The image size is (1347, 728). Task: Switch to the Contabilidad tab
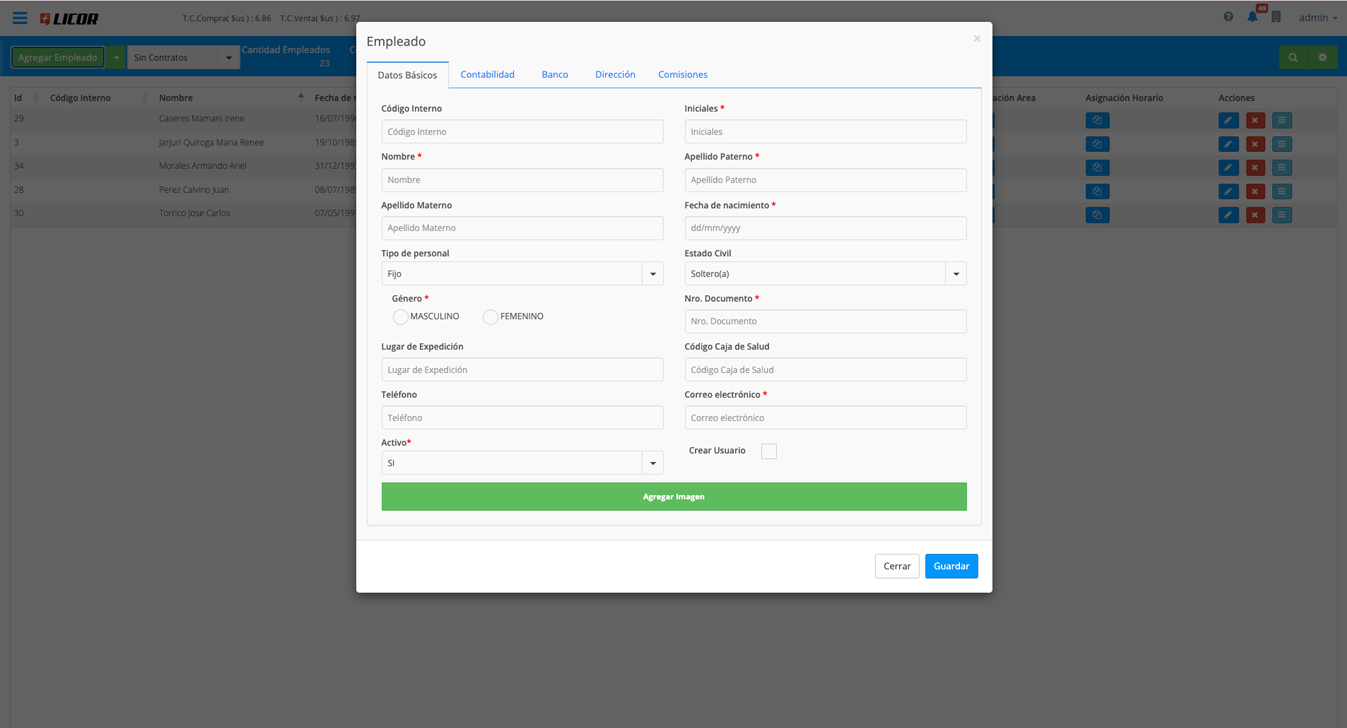(x=487, y=75)
